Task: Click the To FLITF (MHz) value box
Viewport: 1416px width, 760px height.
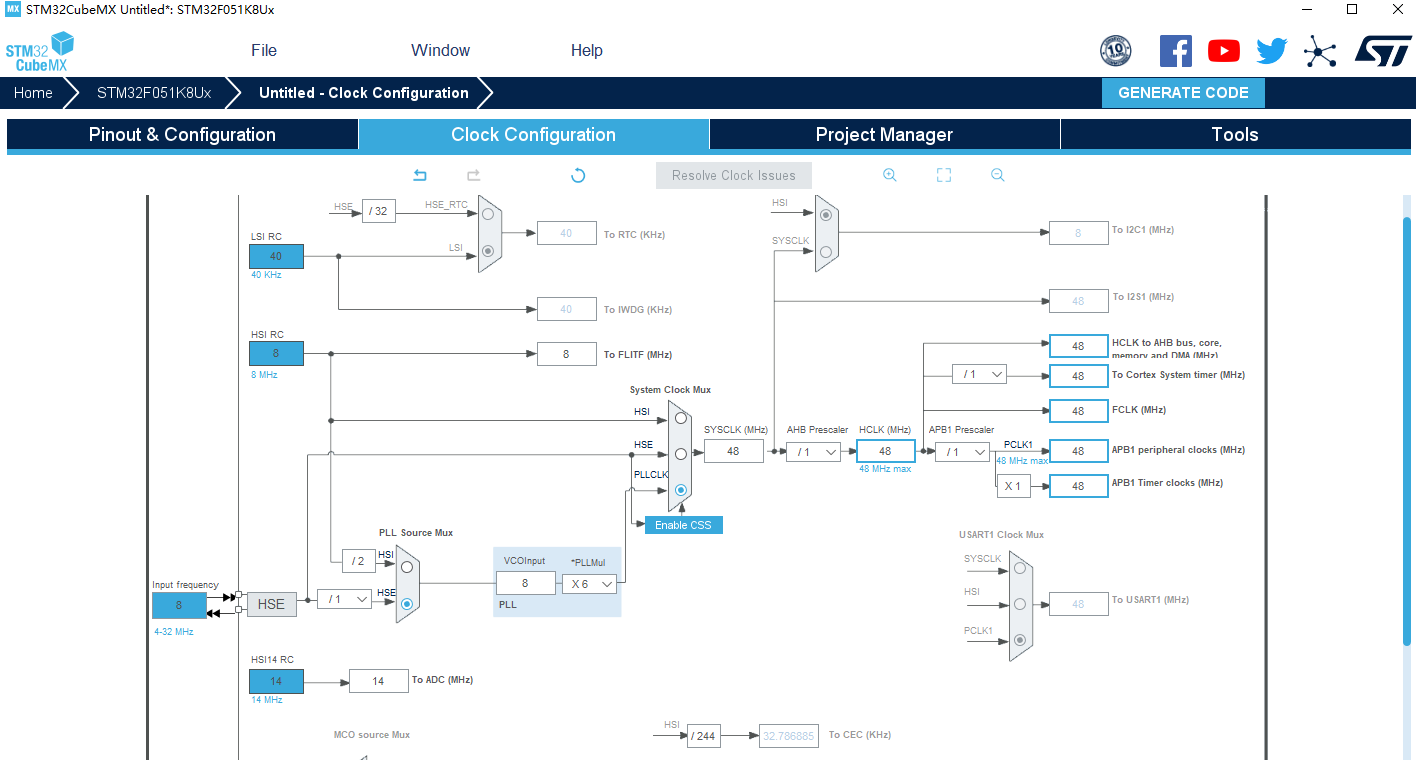Action: (566, 354)
